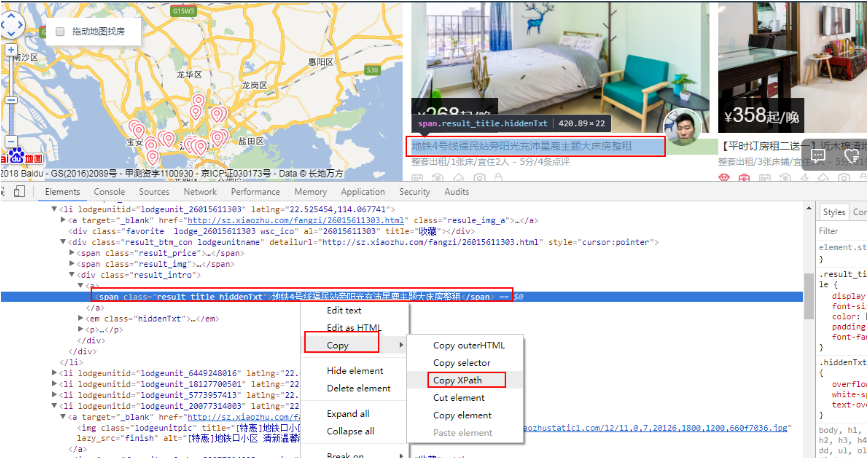Expand the li lodgeunit_6449248016 node

(54, 373)
